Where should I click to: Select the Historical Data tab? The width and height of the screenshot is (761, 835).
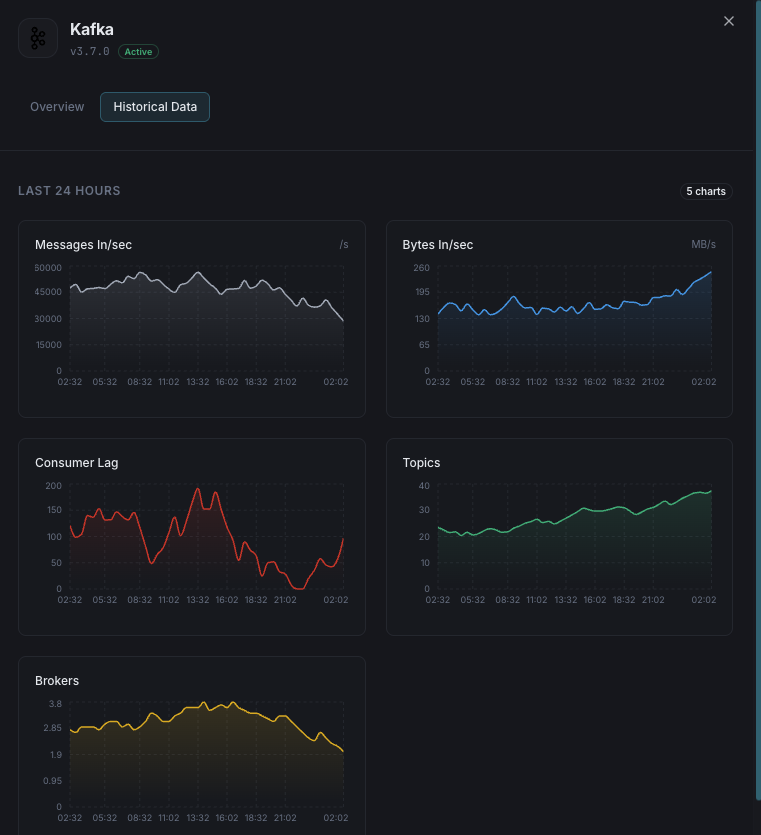[x=154, y=106]
